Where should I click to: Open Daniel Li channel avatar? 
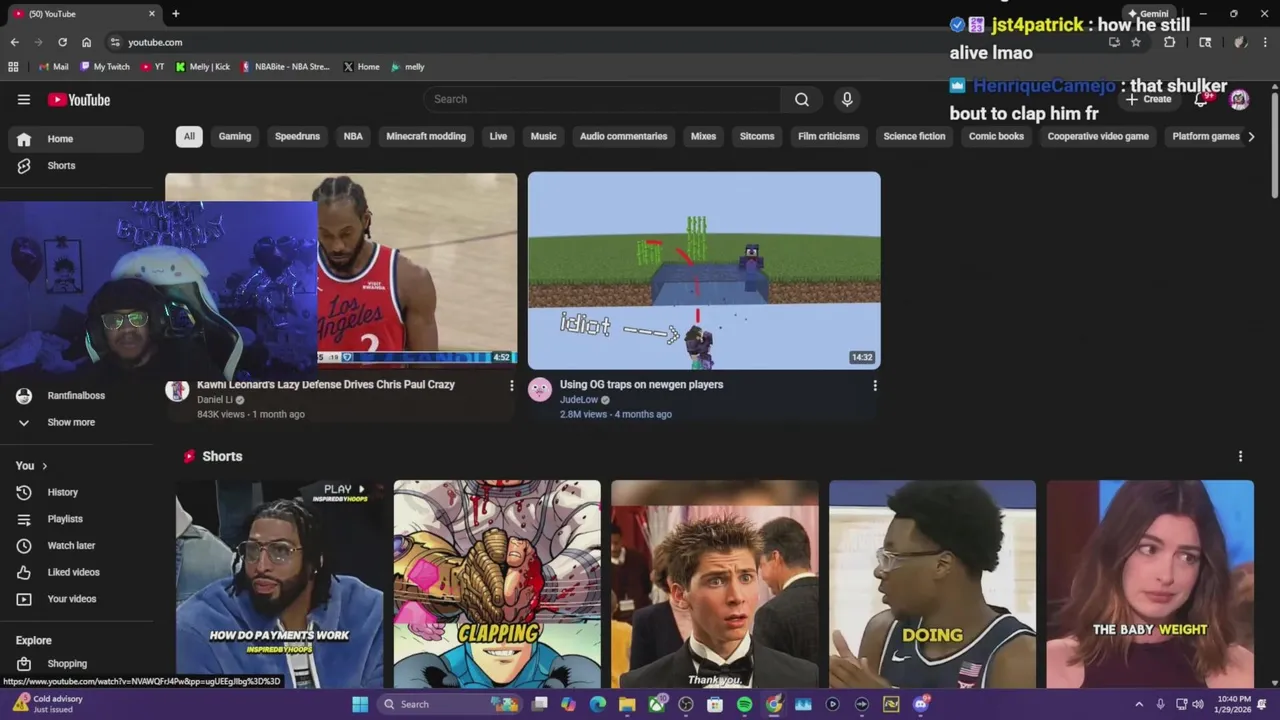[x=177, y=390]
